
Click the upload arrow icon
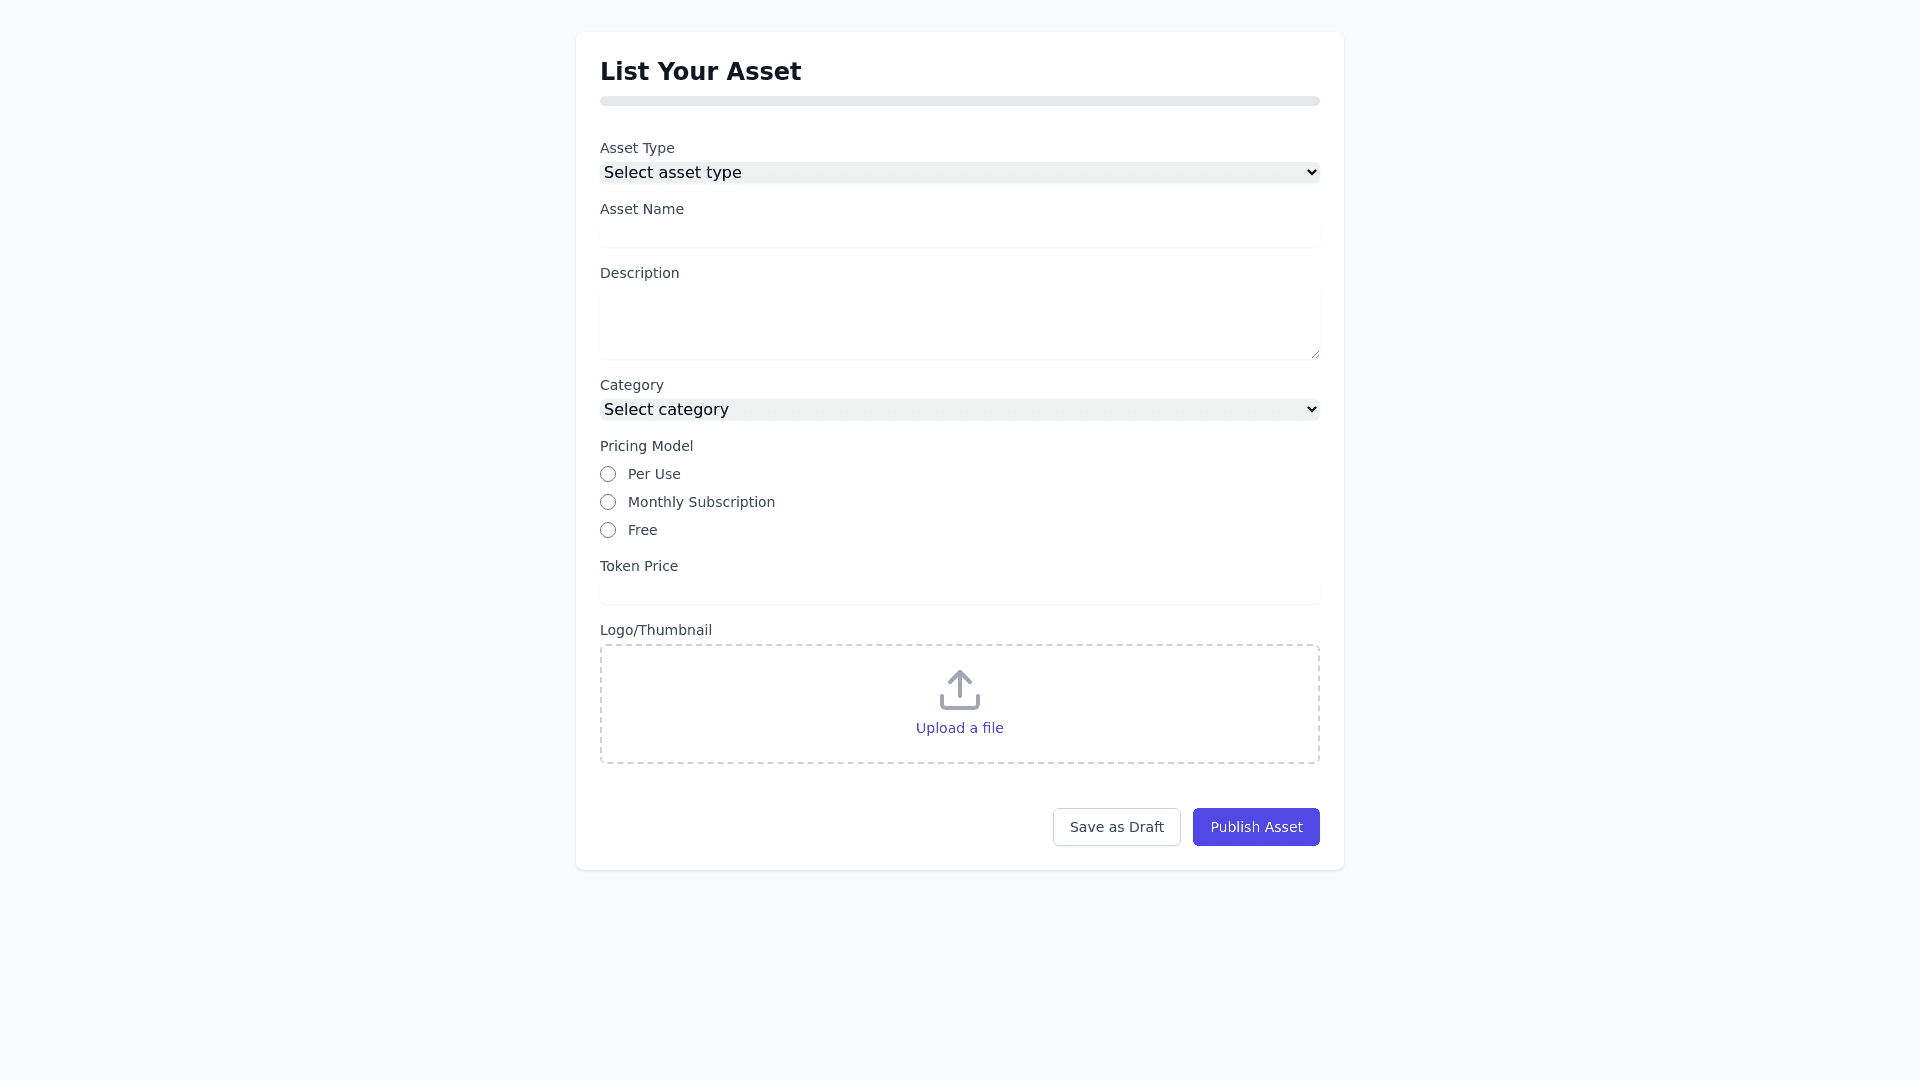click(x=959, y=690)
